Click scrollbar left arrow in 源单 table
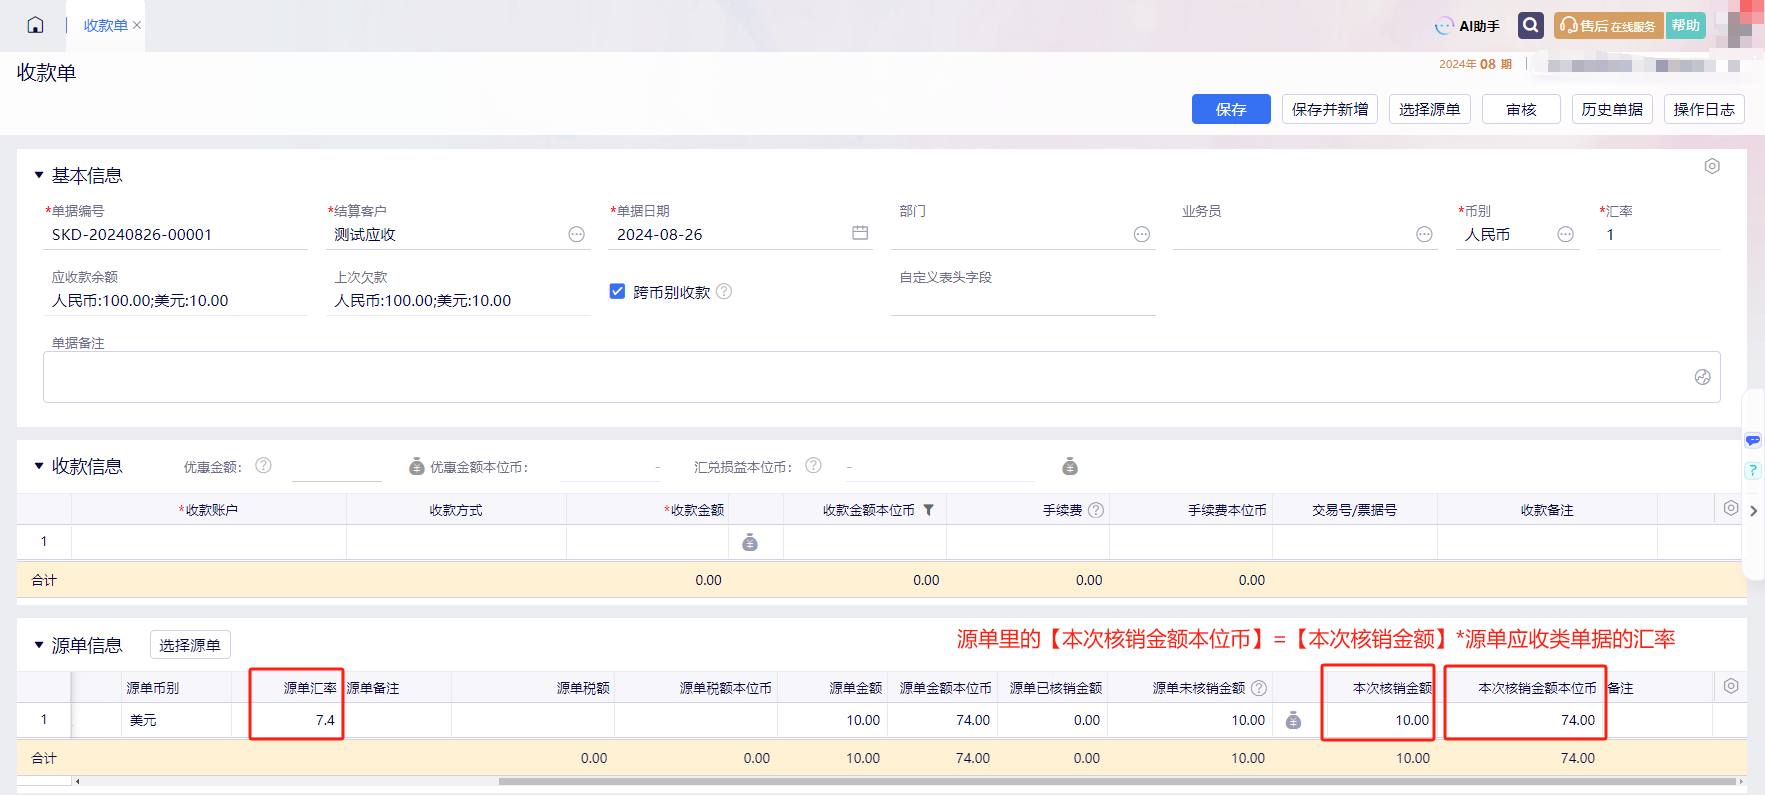 [77, 781]
